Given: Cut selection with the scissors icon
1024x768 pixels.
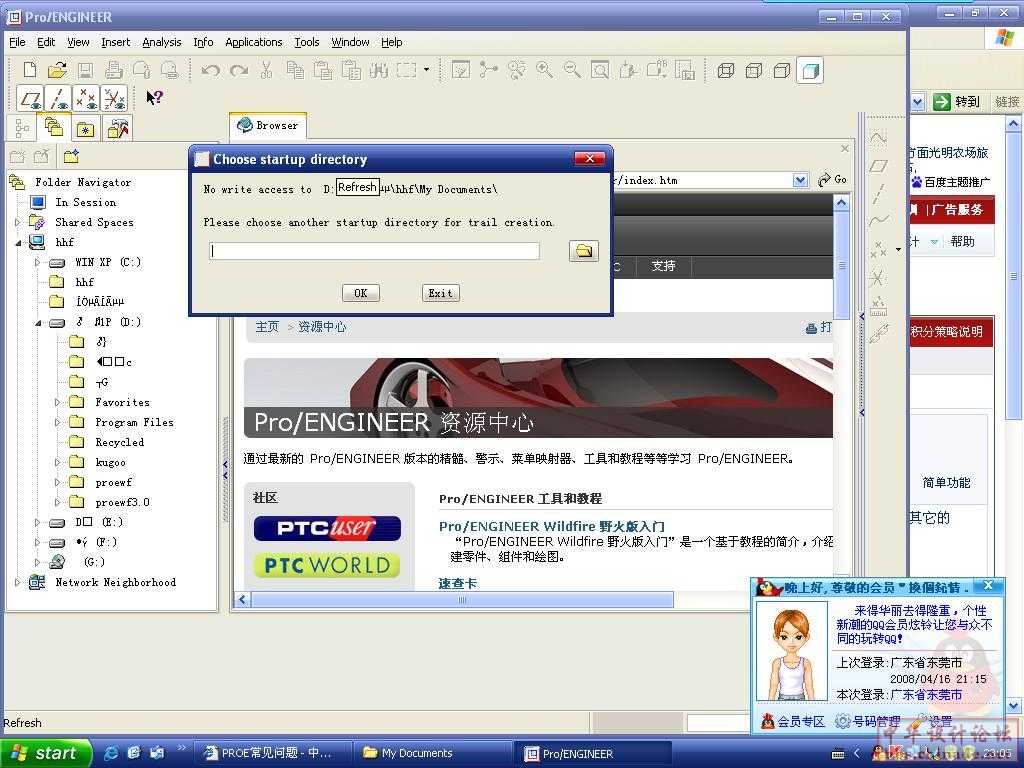Looking at the screenshot, I should click(266, 70).
